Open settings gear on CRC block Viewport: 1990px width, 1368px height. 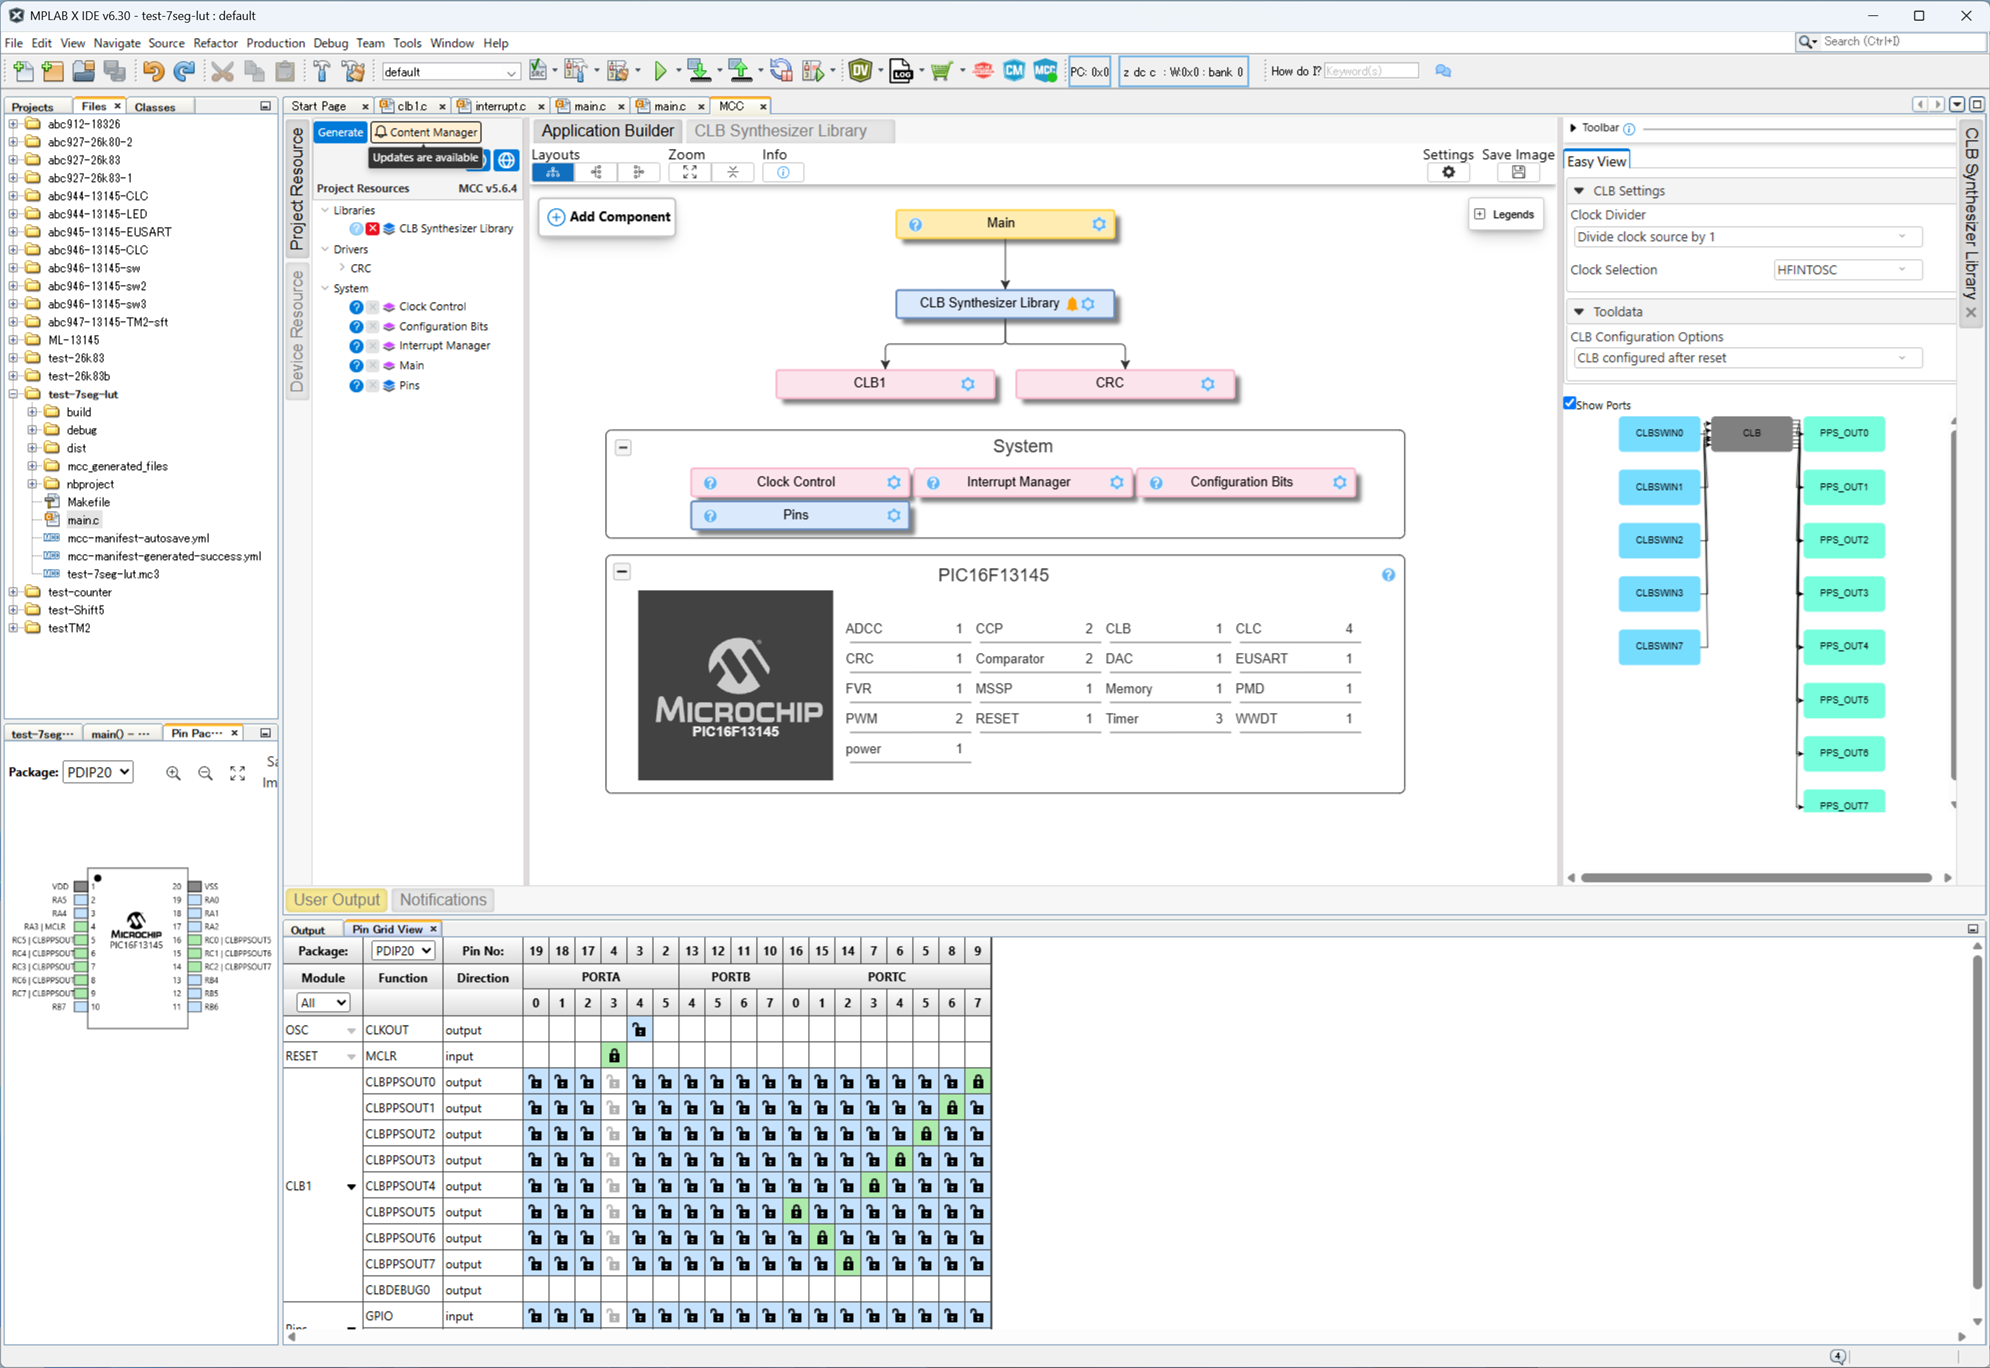[x=1208, y=384]
